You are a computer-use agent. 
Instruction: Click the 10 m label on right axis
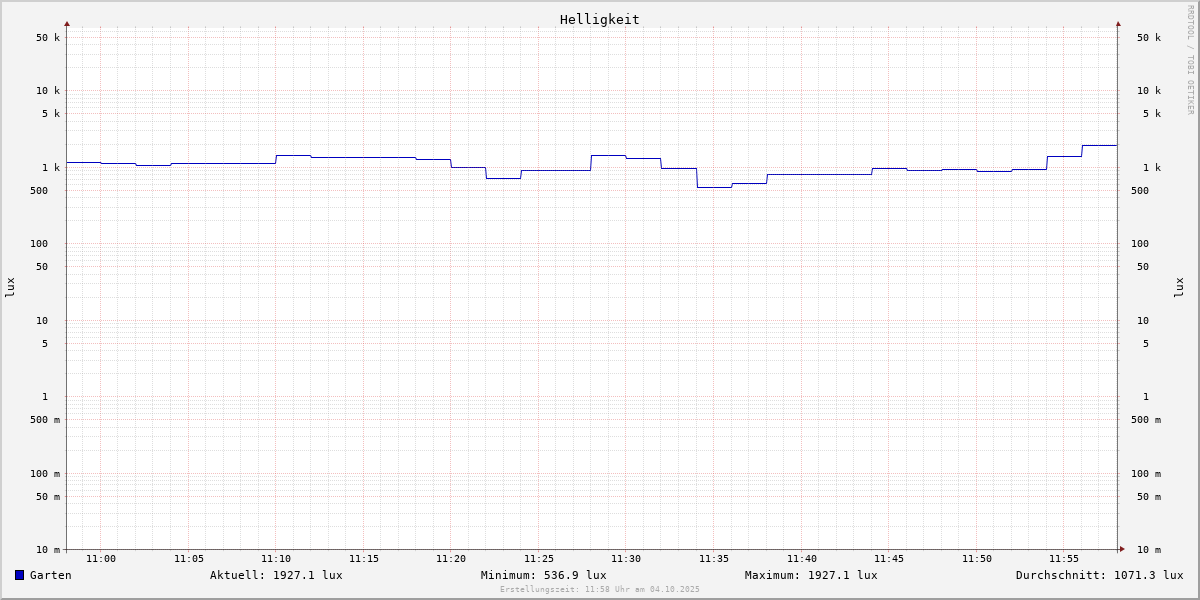coord(1149,550)
